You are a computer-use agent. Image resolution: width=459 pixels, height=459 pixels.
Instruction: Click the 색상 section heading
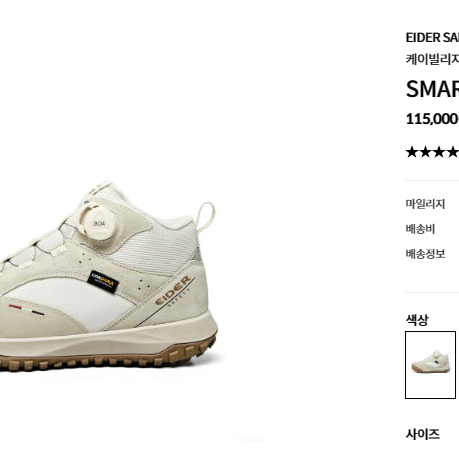point(417,320)
